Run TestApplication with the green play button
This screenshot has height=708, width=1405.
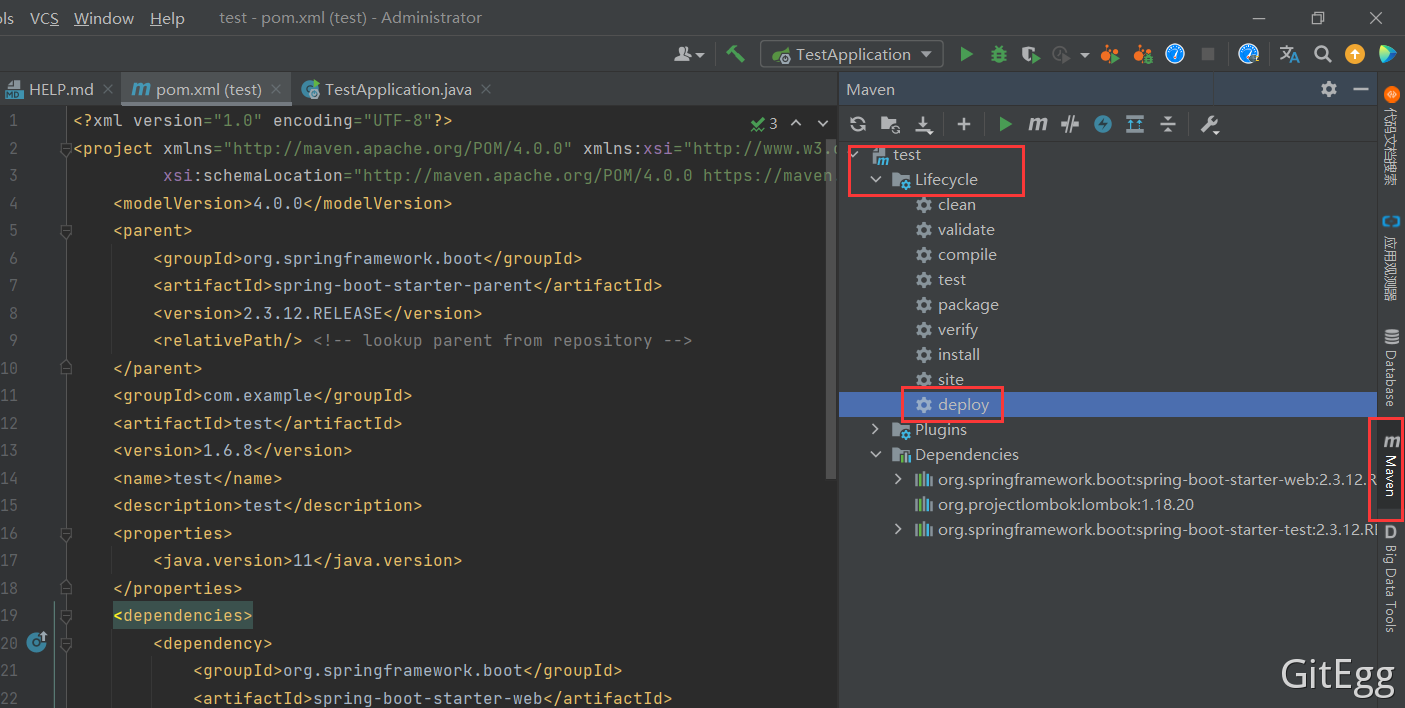[966, 54]
